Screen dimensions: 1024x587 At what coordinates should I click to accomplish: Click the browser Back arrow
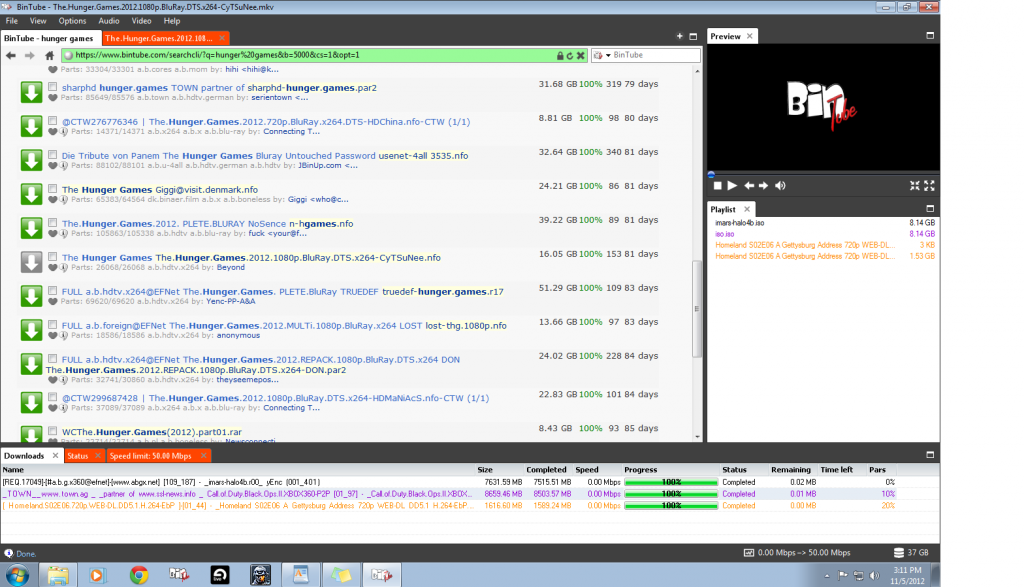pyautogui.click(x=11, y=55)
